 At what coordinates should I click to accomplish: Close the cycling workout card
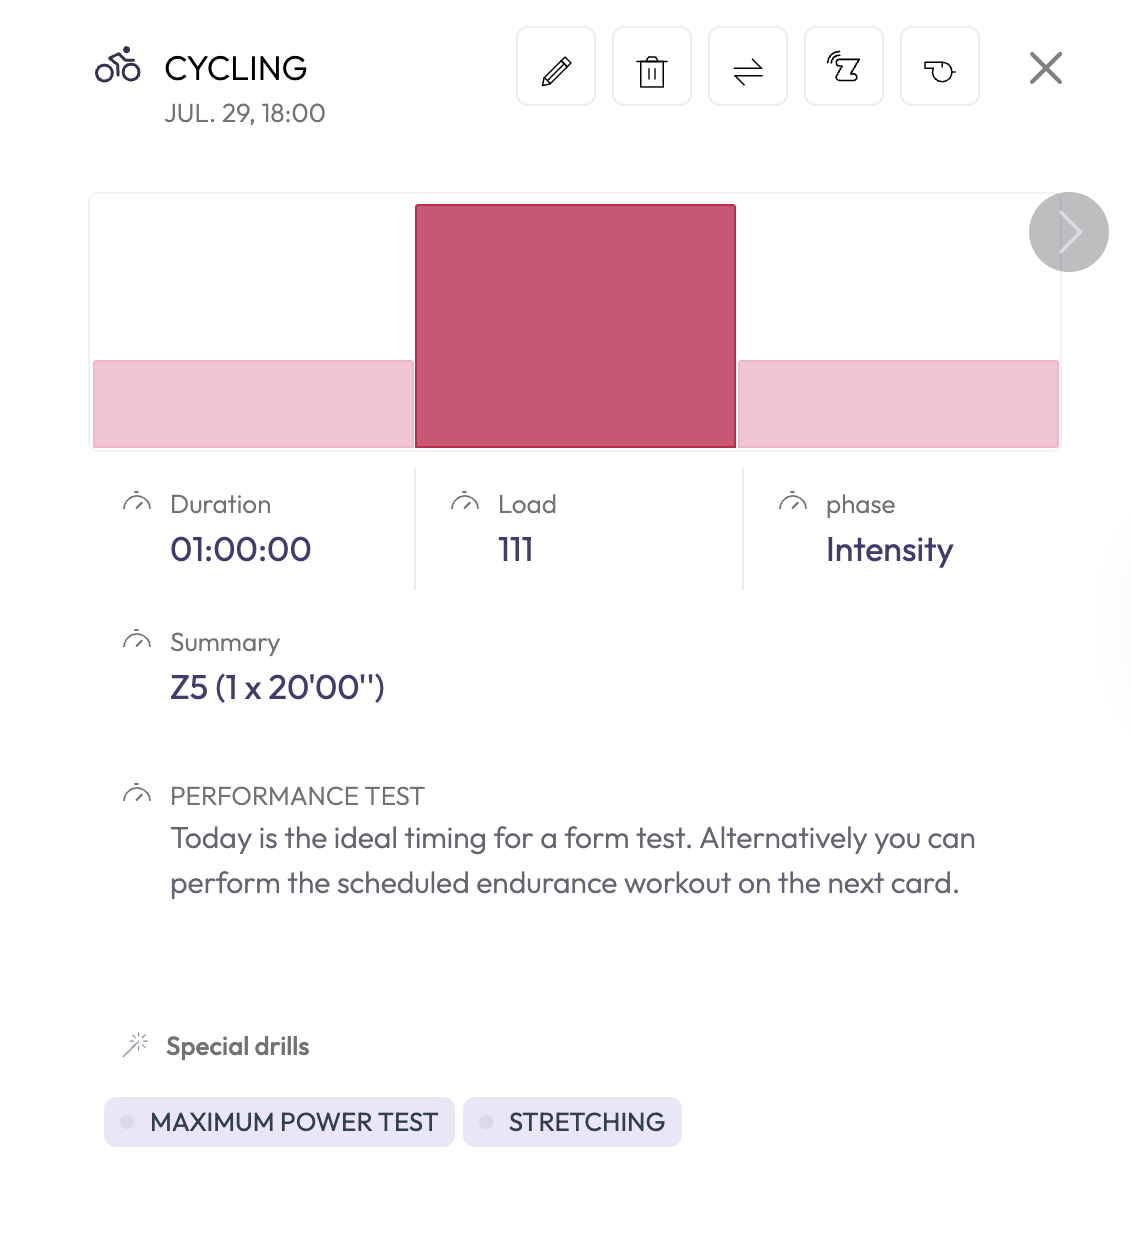point(1046,68)
